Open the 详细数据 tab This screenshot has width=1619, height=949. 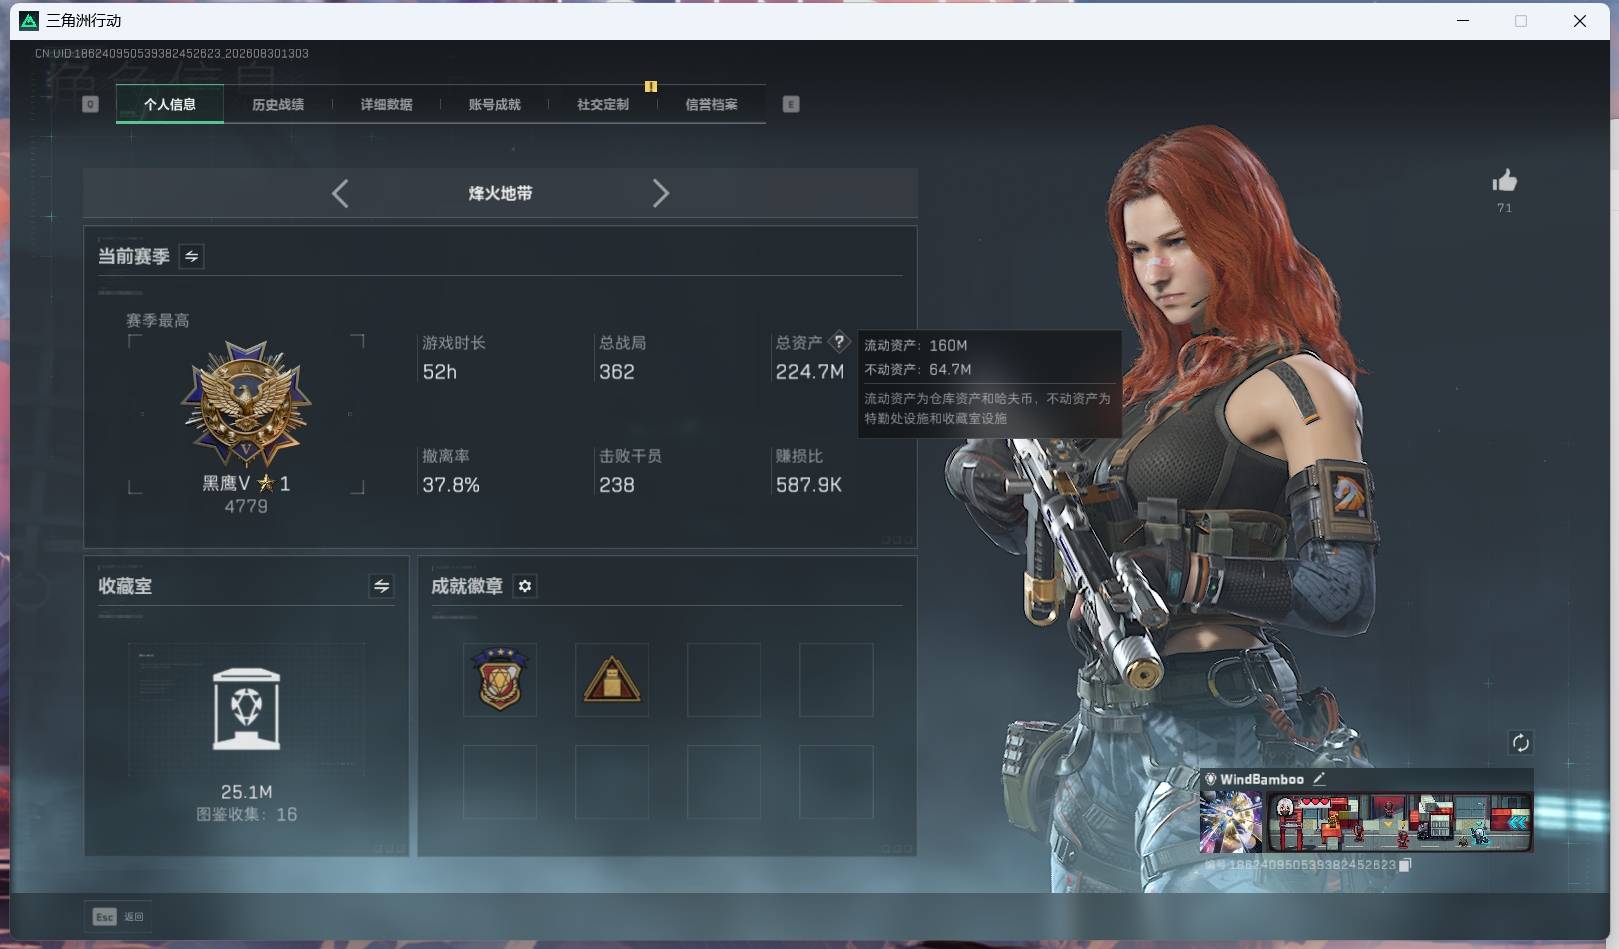[x=386, y=104]
